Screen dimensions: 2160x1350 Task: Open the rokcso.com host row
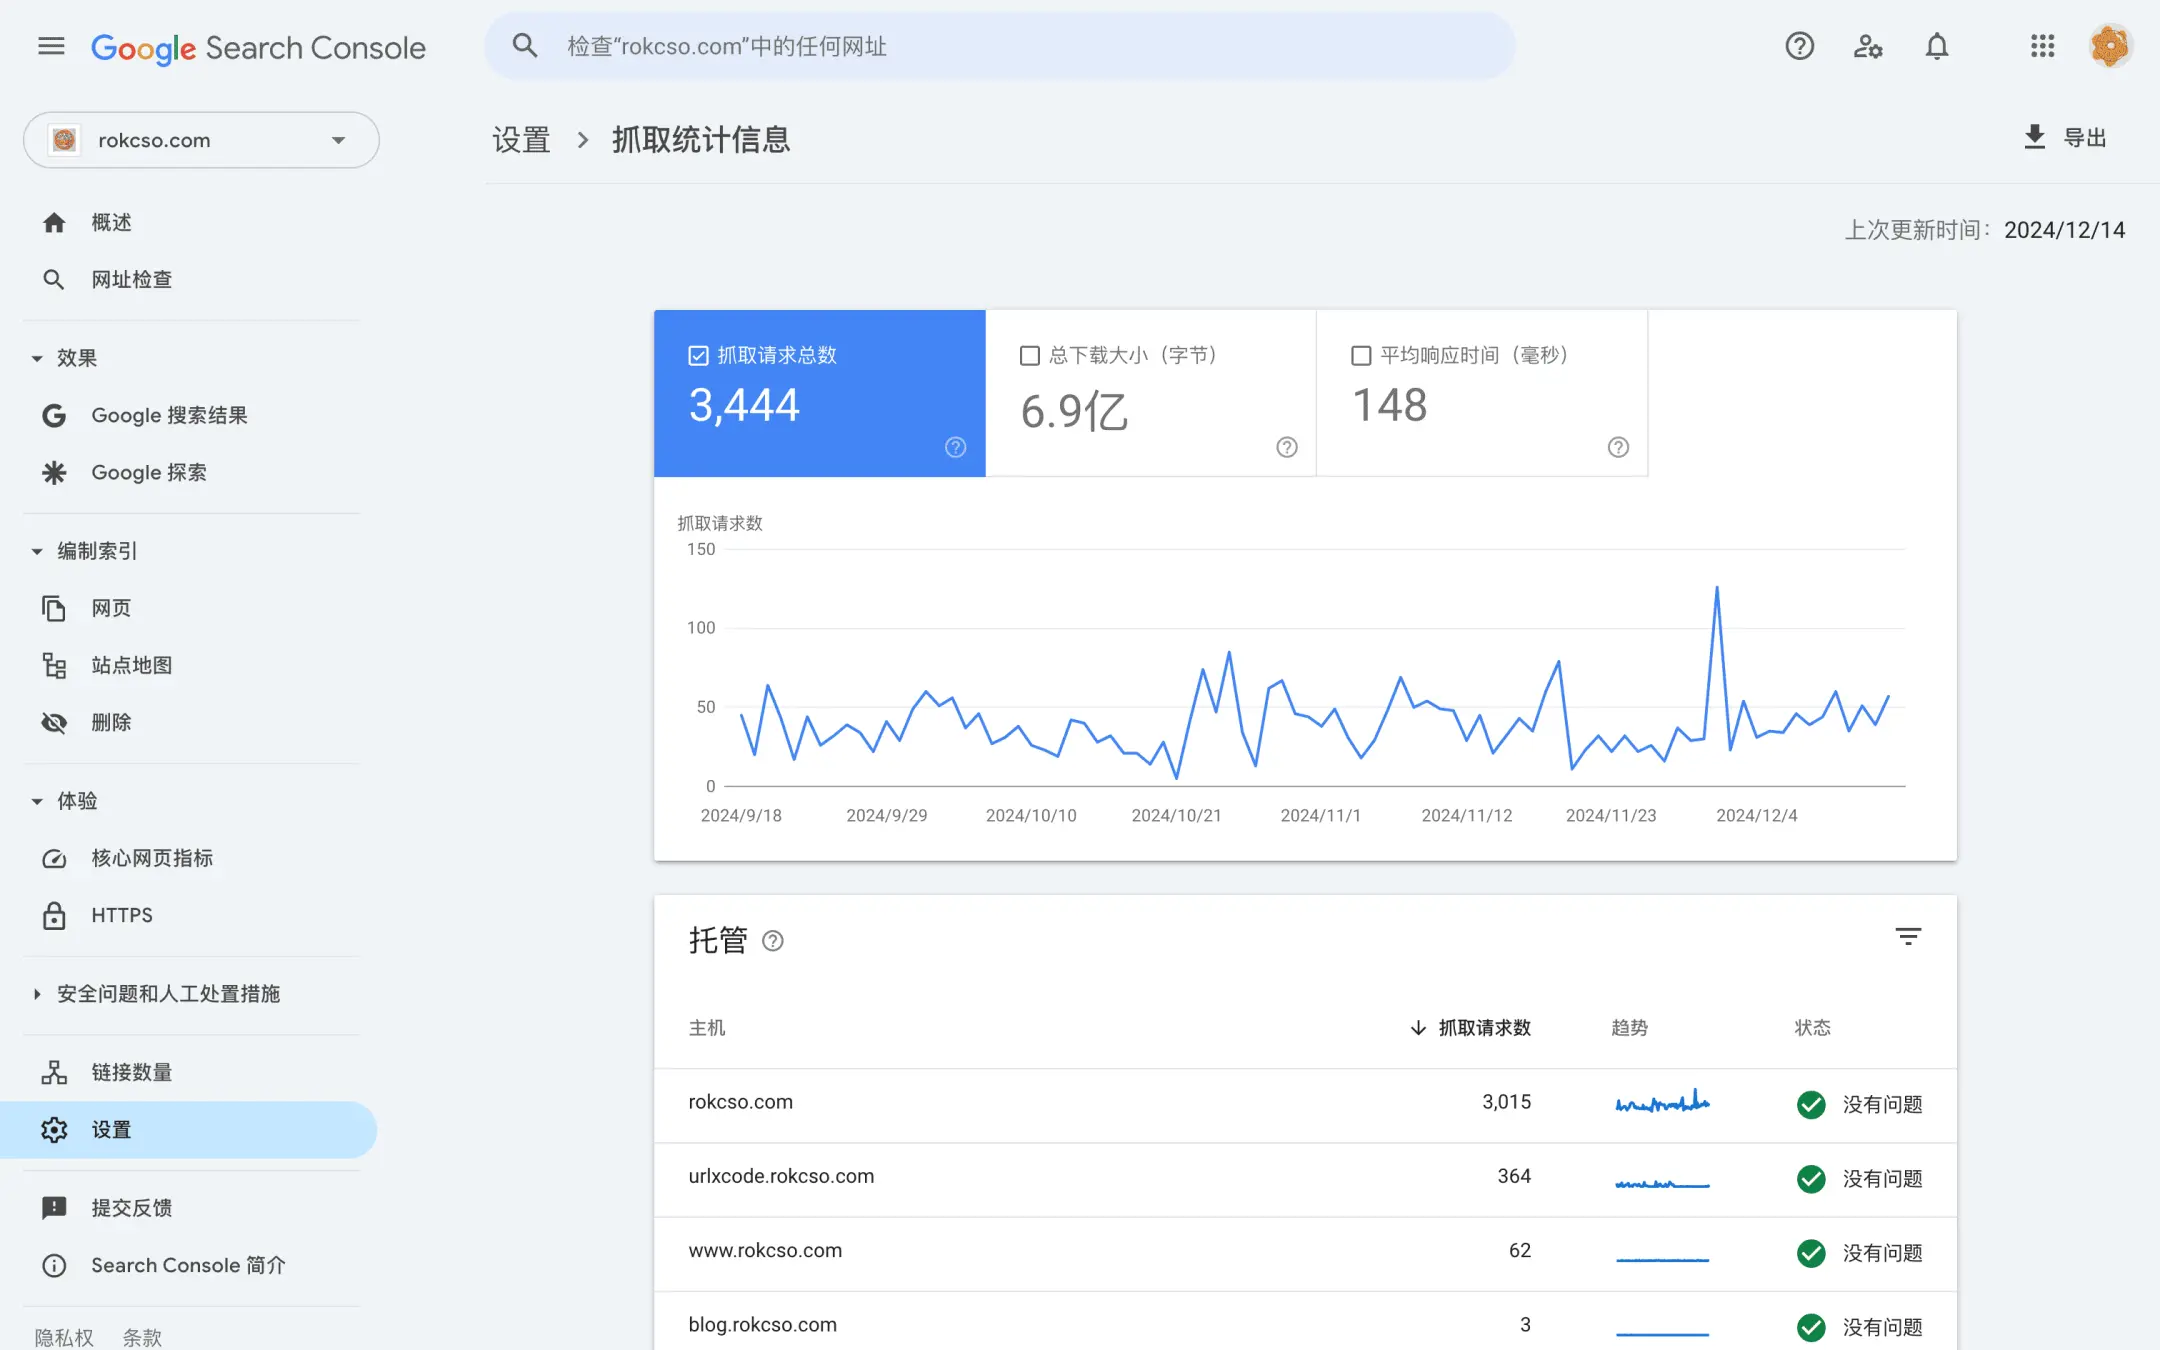click(1305, 1104)
